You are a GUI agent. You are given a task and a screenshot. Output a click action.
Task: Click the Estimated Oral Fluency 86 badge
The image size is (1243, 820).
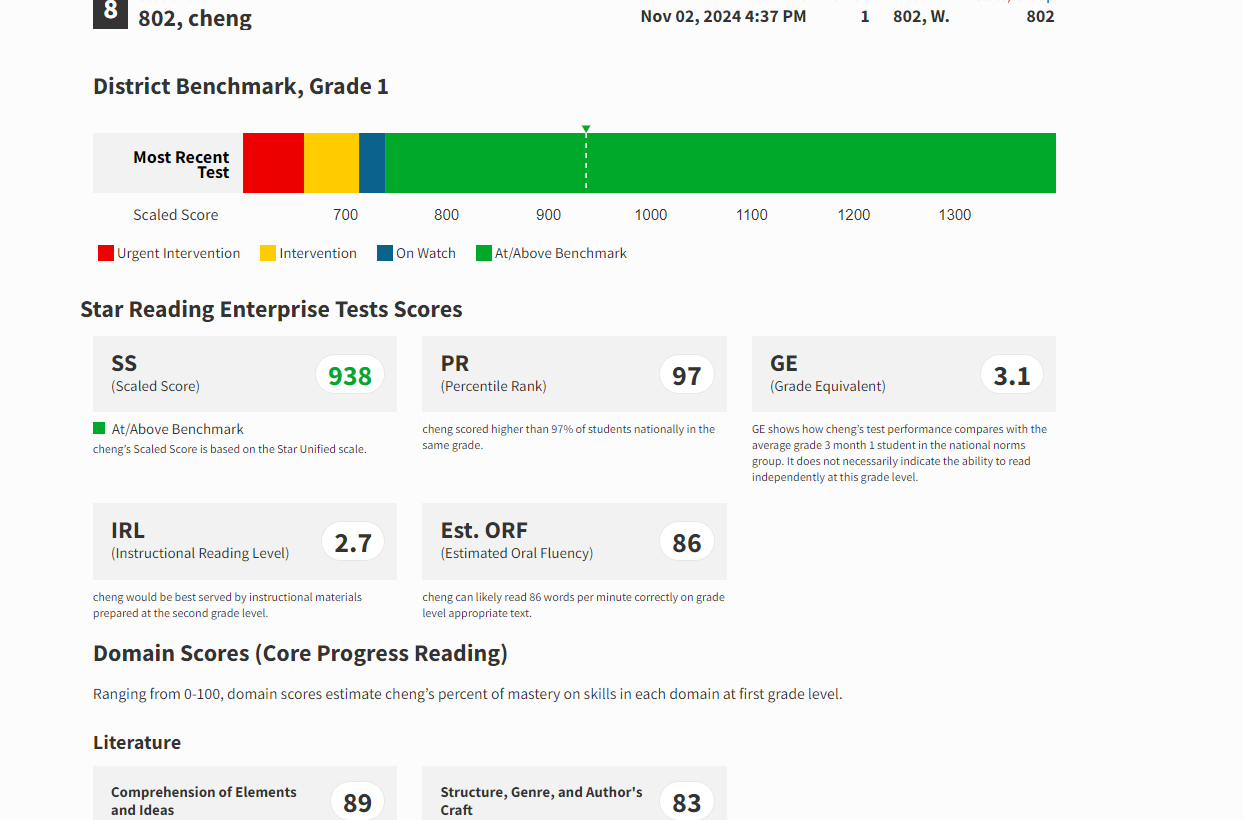click(x=686, y=542)
